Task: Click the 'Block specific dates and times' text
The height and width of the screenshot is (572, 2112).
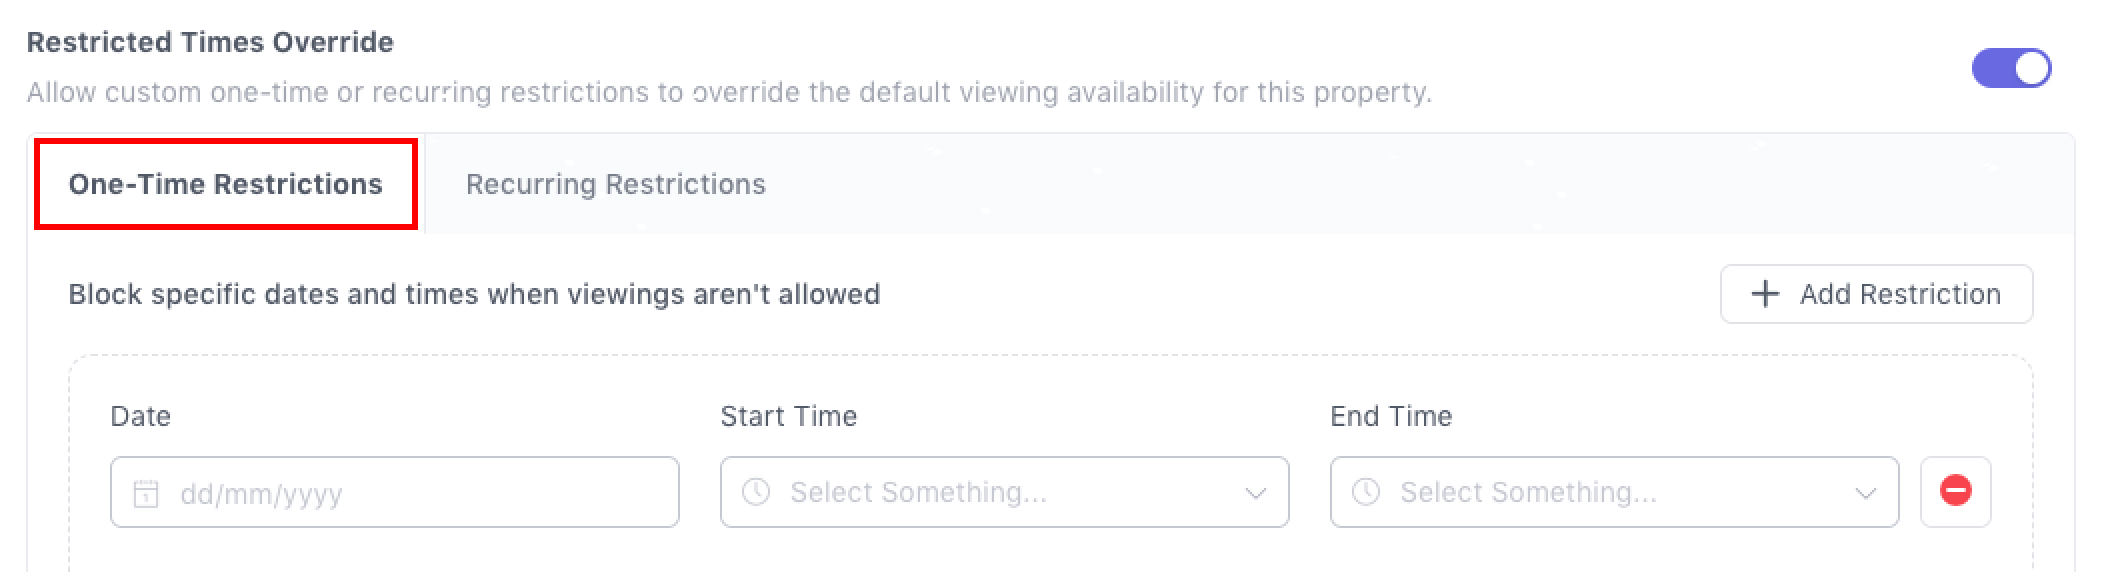Action: 474,294
